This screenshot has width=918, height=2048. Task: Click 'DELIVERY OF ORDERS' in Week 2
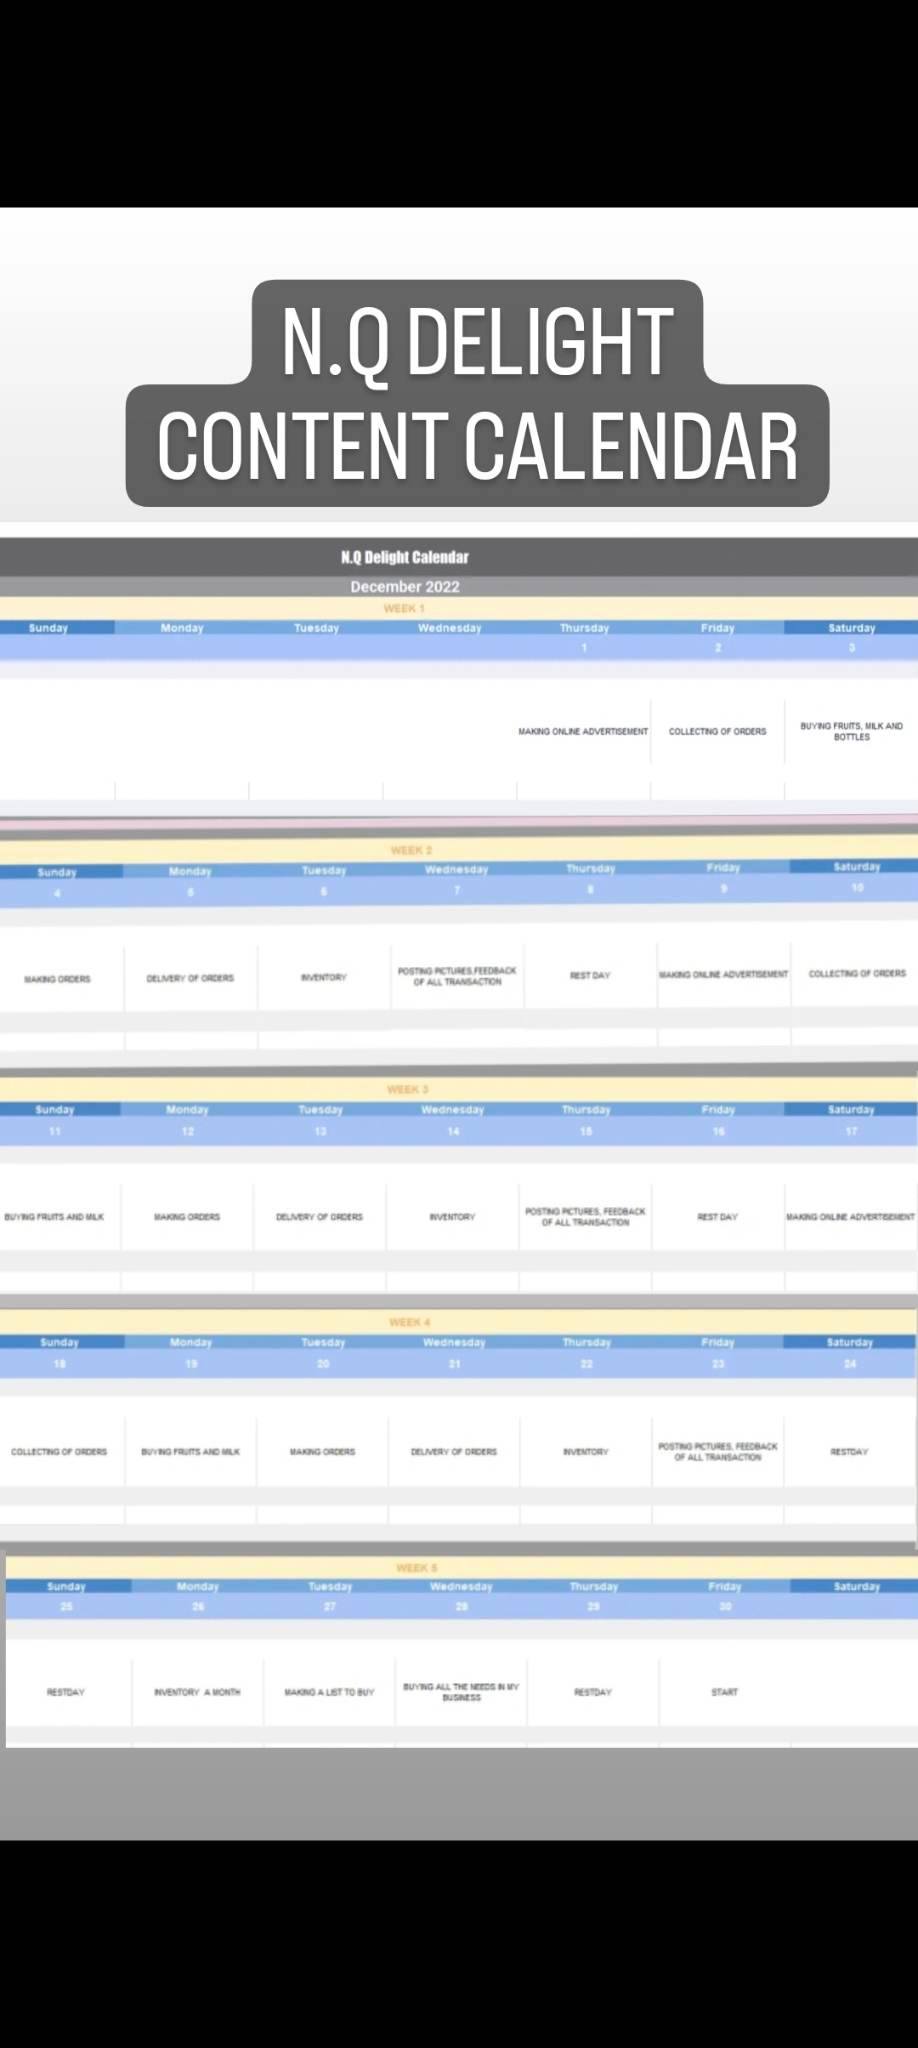coord(190,978)
